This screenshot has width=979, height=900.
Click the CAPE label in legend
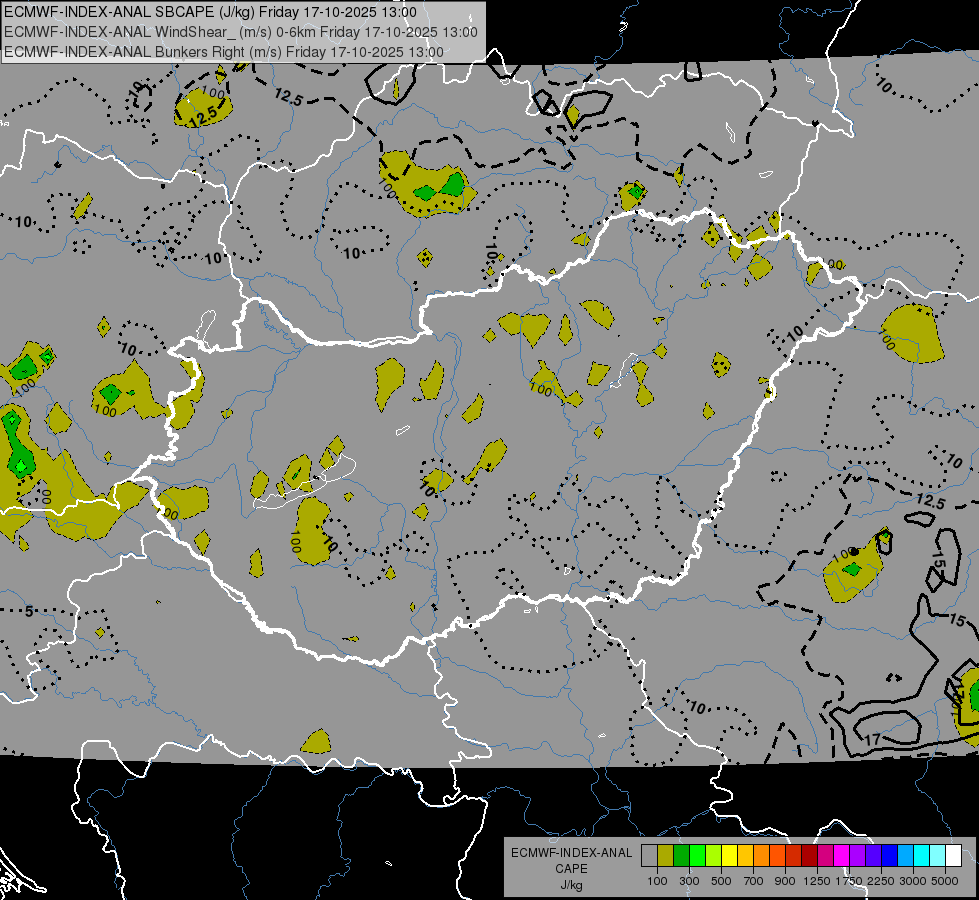point(571,869)
